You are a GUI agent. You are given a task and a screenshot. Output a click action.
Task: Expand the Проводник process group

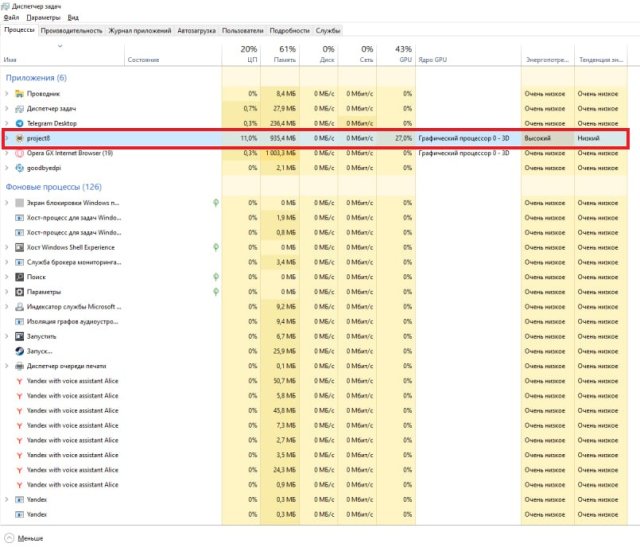click(x=7, y=93)
